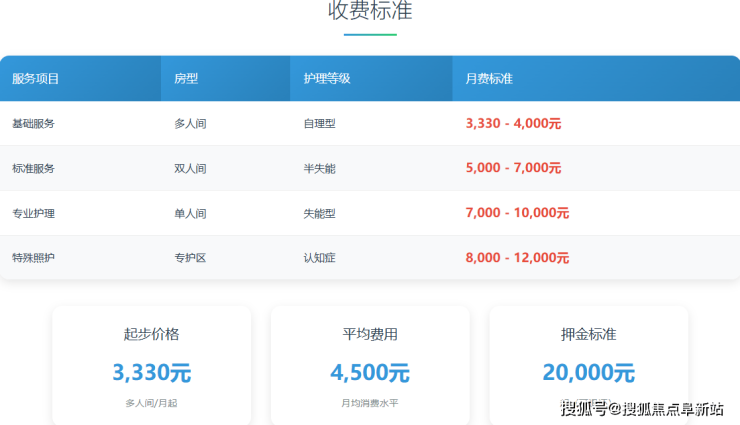Click the 收费标准 page heading
Image resolution: width=740 pixels, height=425 pixels.
(x=370, y=12)
